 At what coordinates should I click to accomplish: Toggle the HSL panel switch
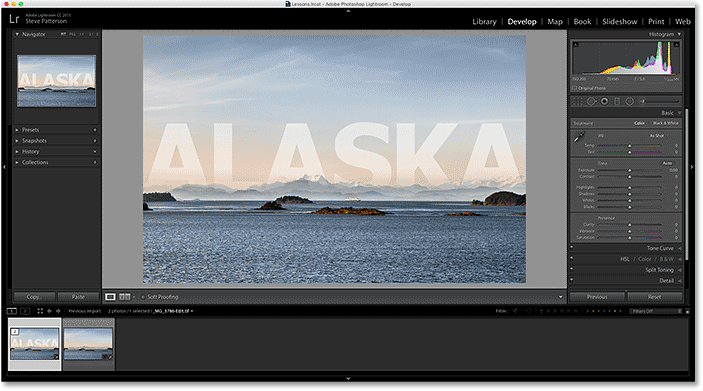[572, 258]
